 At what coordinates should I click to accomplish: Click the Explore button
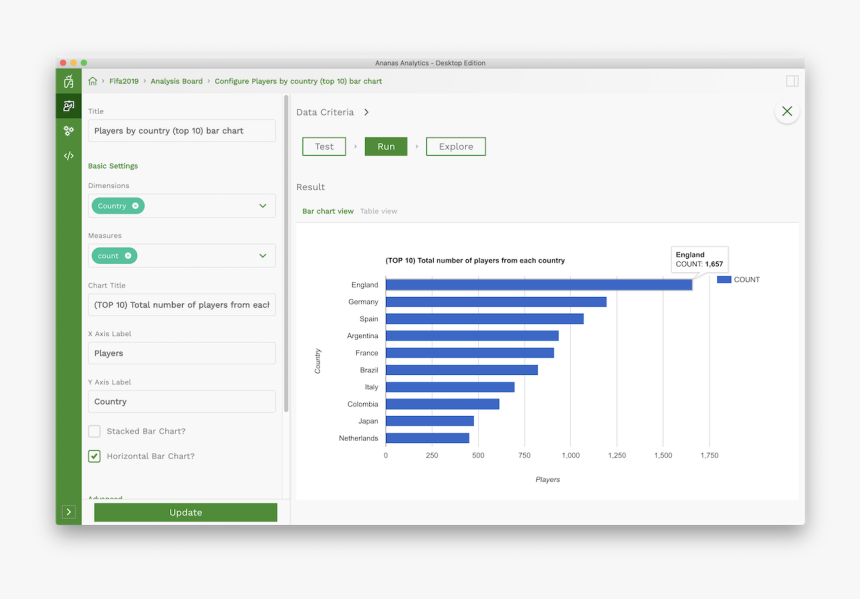pos(456,146)
